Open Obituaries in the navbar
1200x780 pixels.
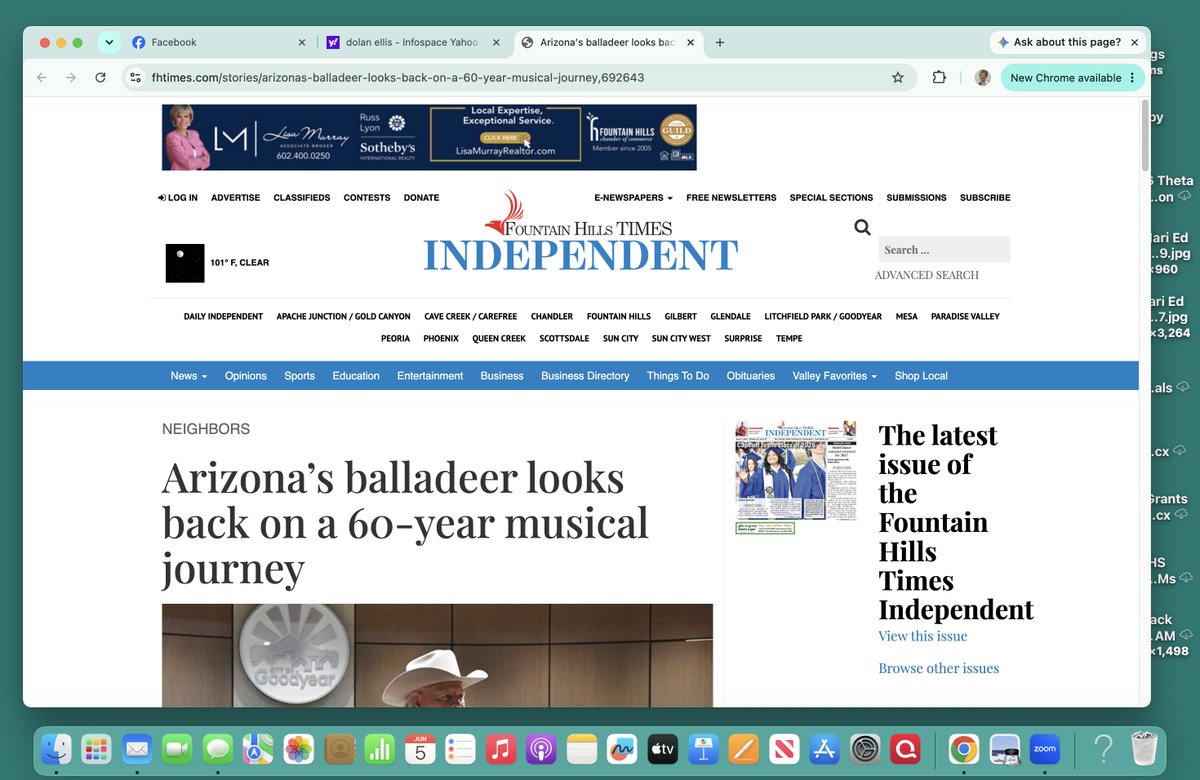[751, 376]
